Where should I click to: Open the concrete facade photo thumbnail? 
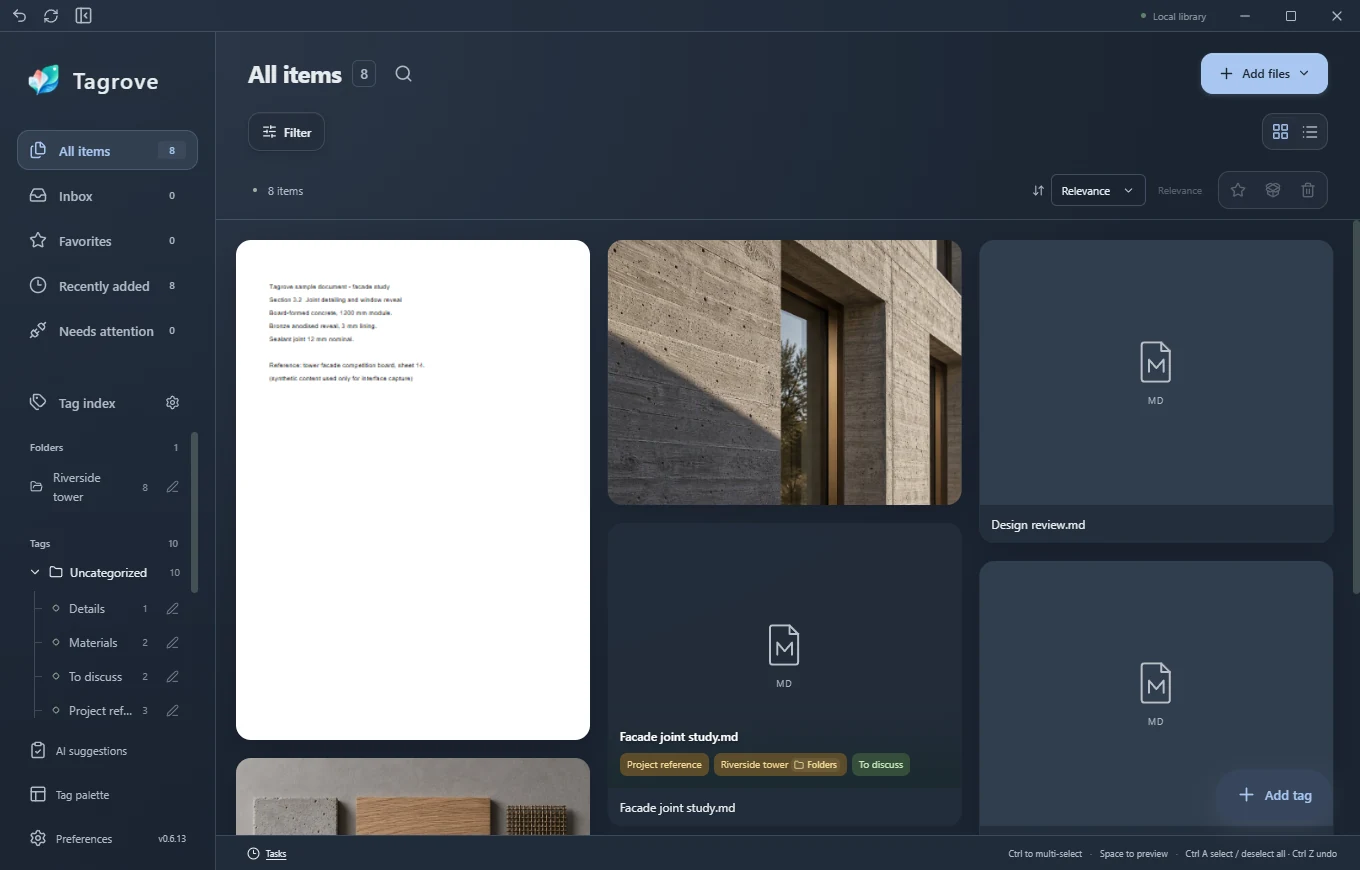785,372
